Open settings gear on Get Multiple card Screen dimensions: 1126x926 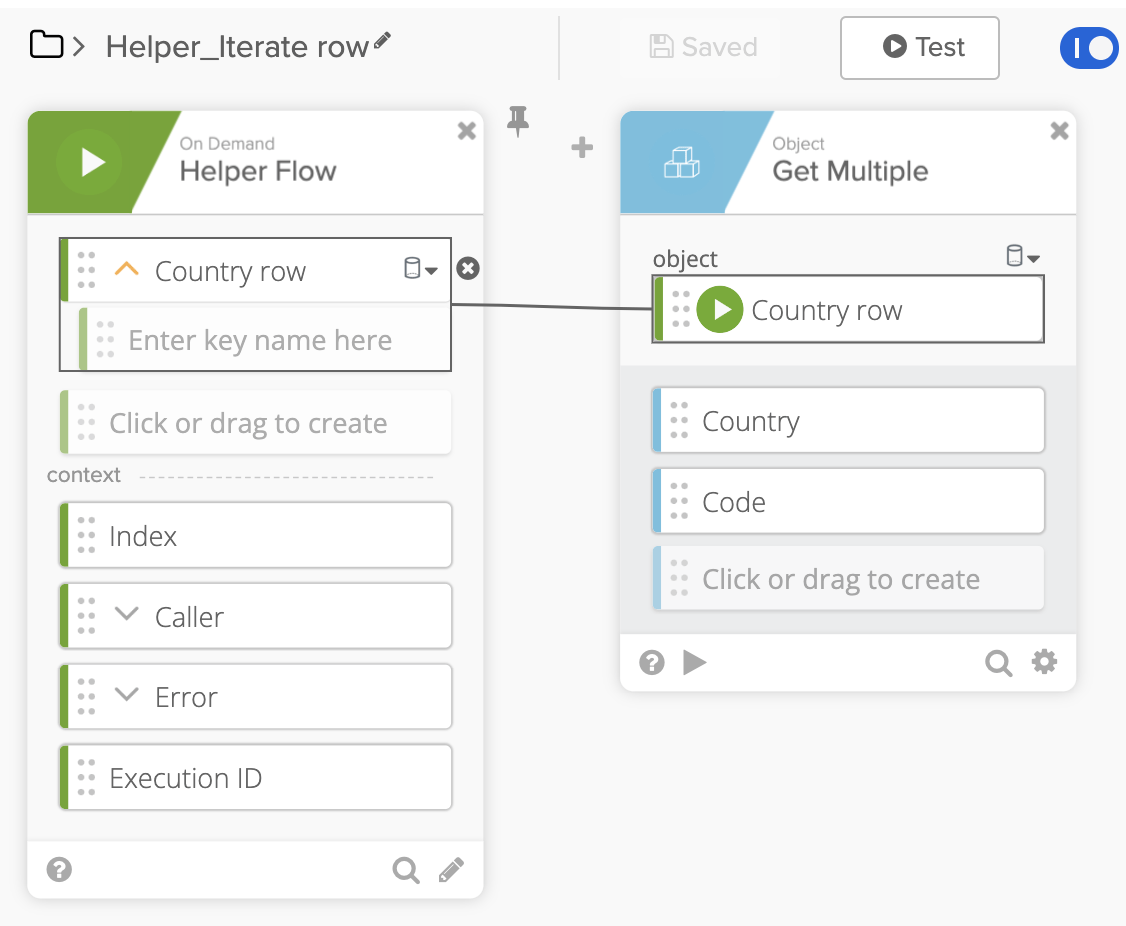pos(1044,662)
